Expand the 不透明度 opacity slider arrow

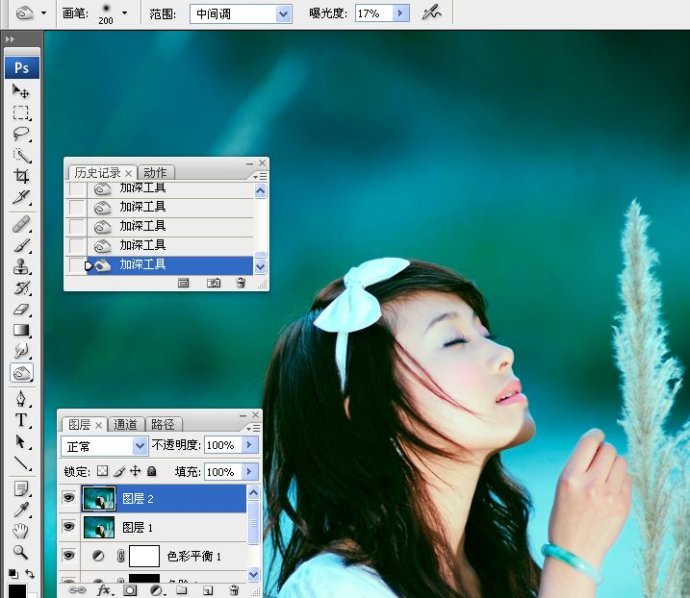pyautogui.click(x=249, y=445)
